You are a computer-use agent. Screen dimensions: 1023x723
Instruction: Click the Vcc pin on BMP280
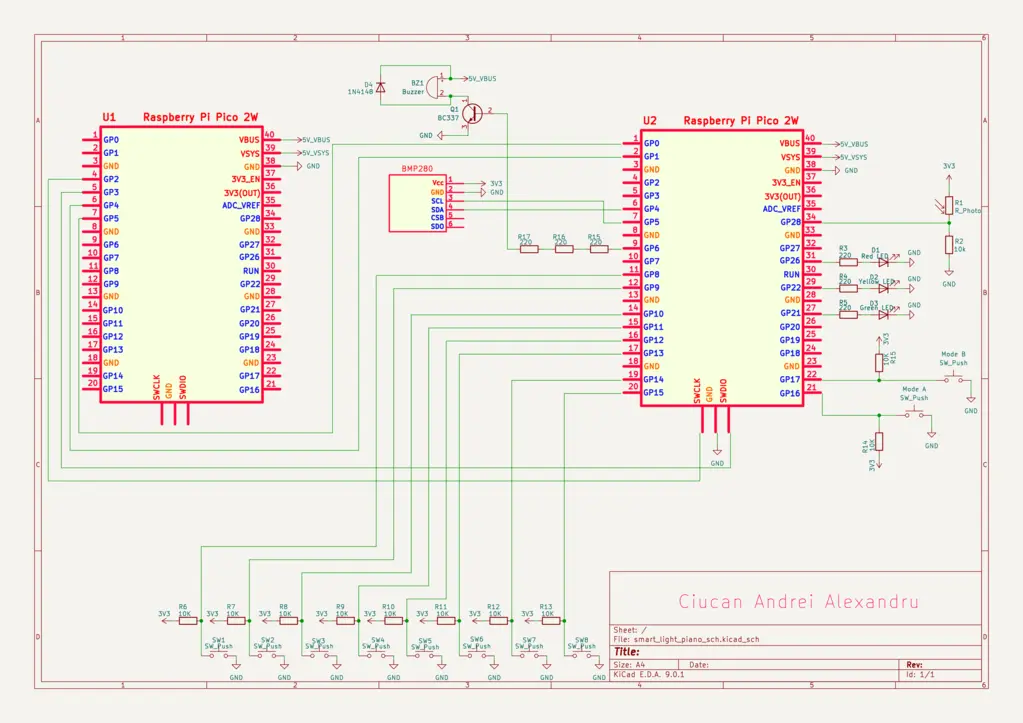pyautogui.click(x=438, y=183)
